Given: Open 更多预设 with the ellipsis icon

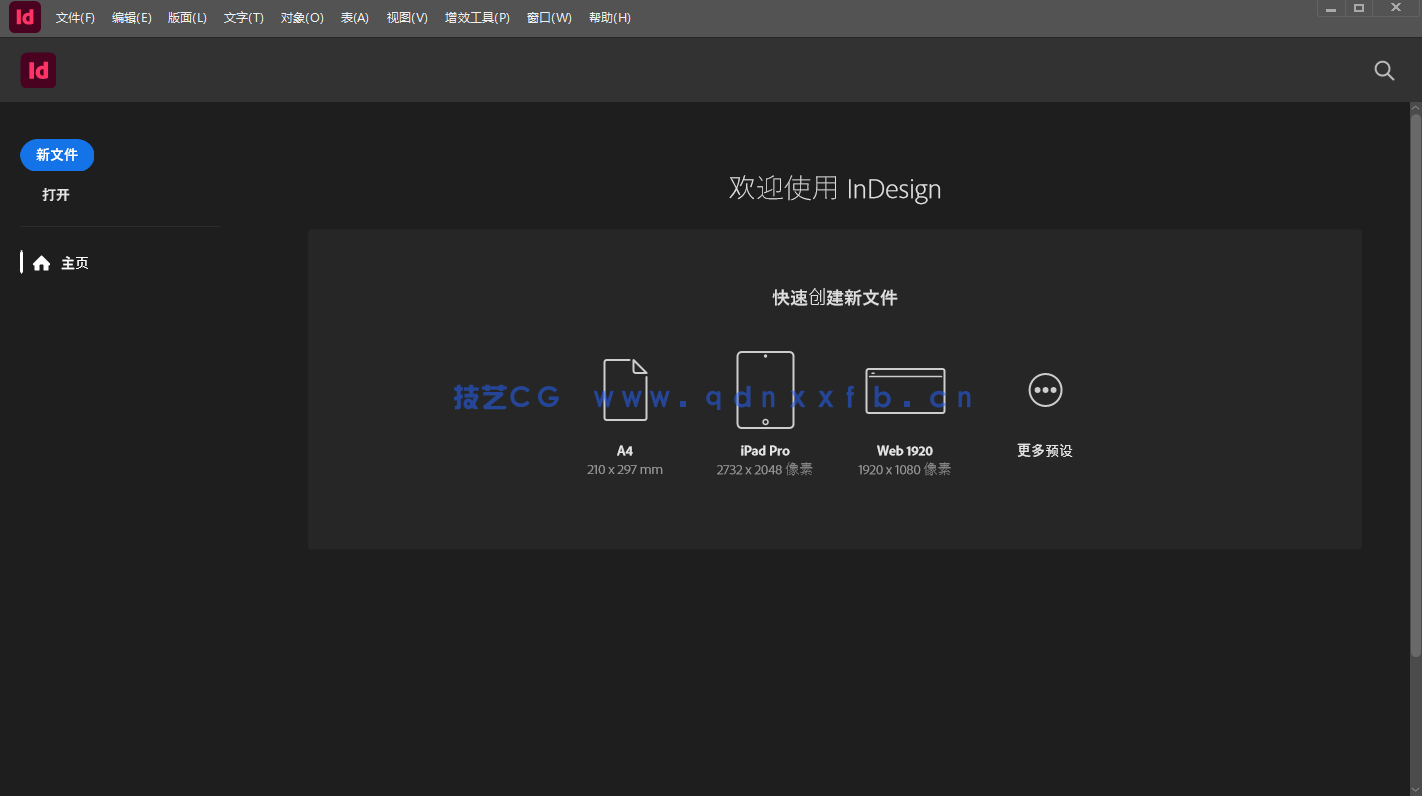Looking at the screenshot, I should pyautogui.click(x=1045, y=390).
